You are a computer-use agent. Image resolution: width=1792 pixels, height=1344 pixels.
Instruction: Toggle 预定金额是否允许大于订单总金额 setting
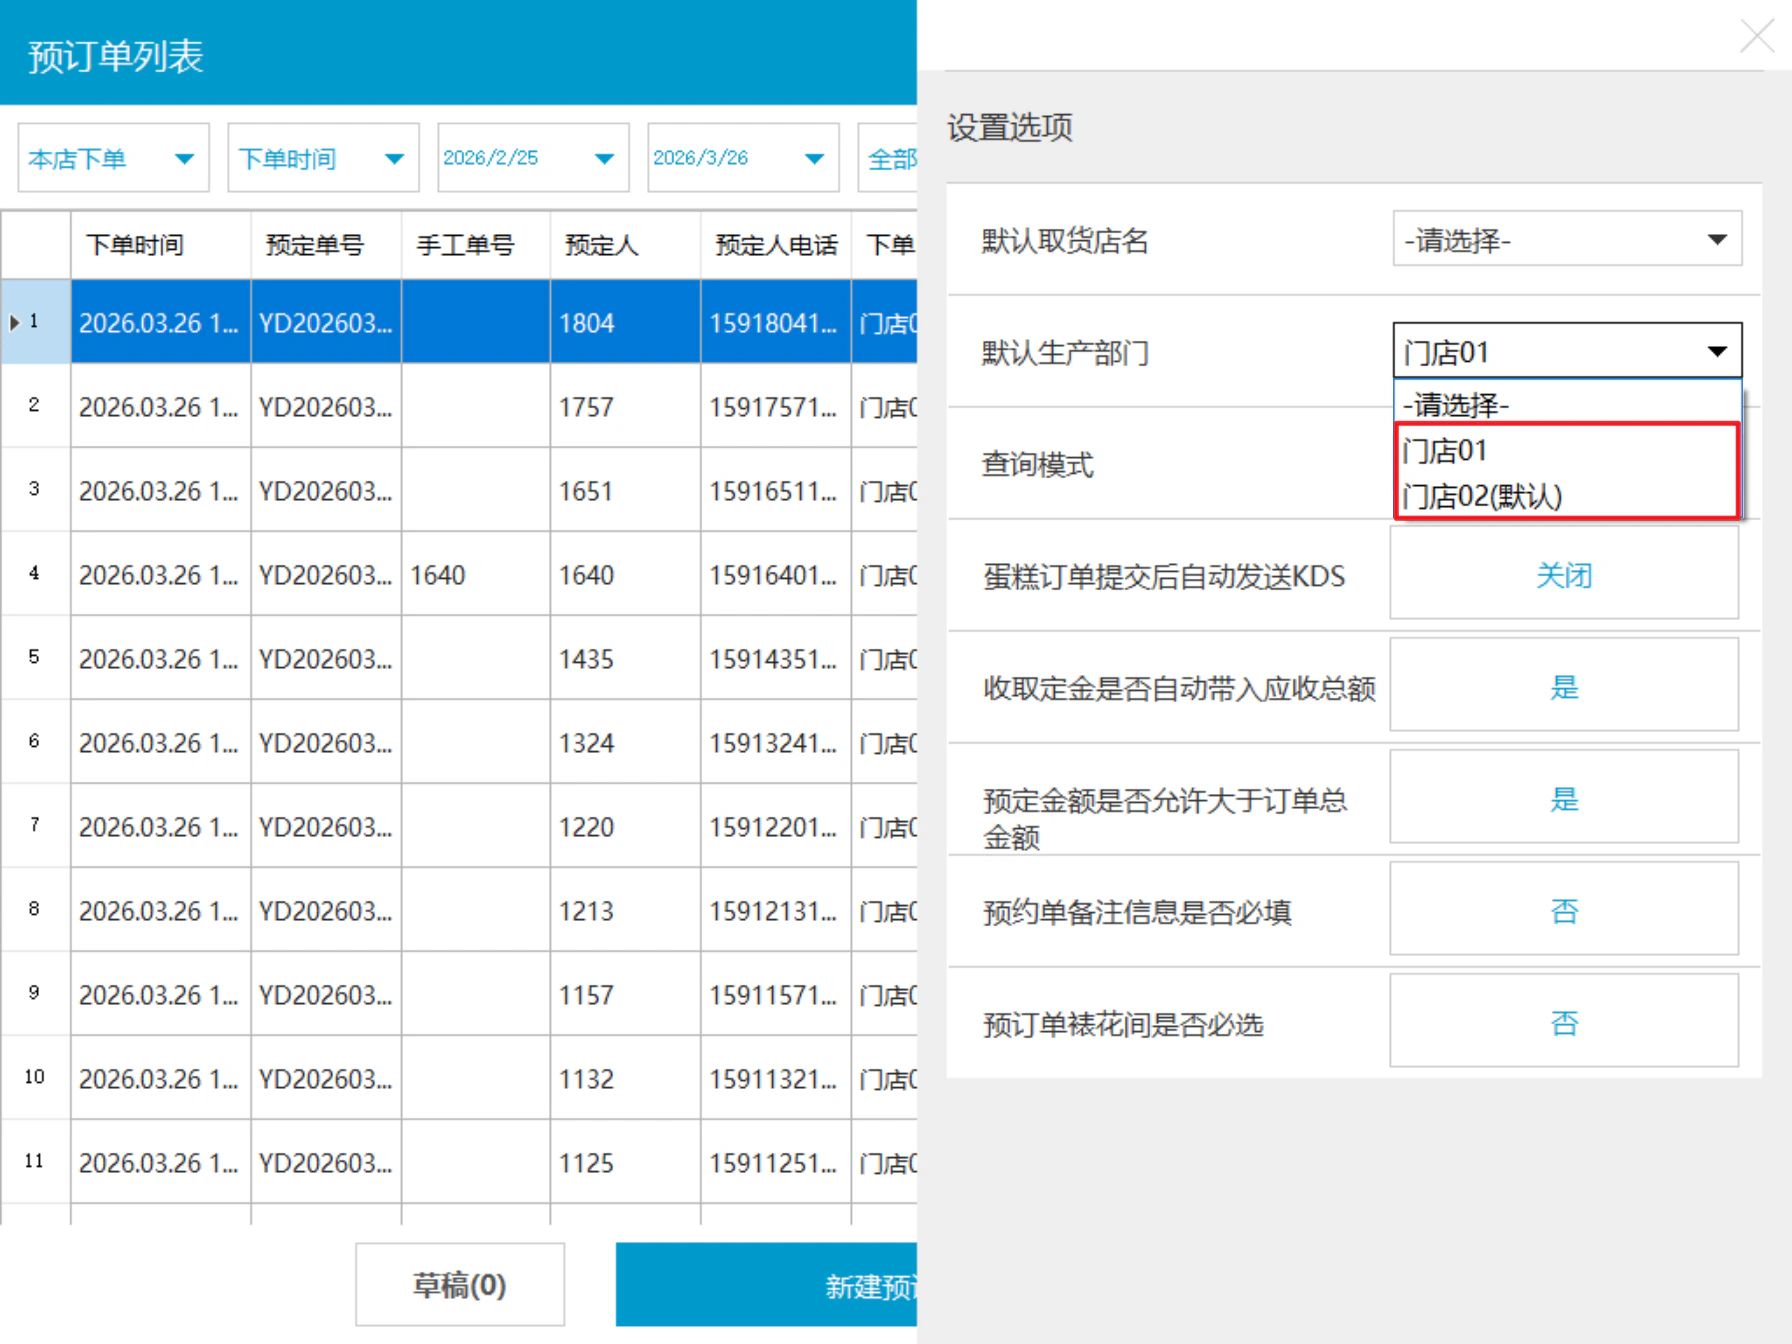click(x=1564, y=799)
